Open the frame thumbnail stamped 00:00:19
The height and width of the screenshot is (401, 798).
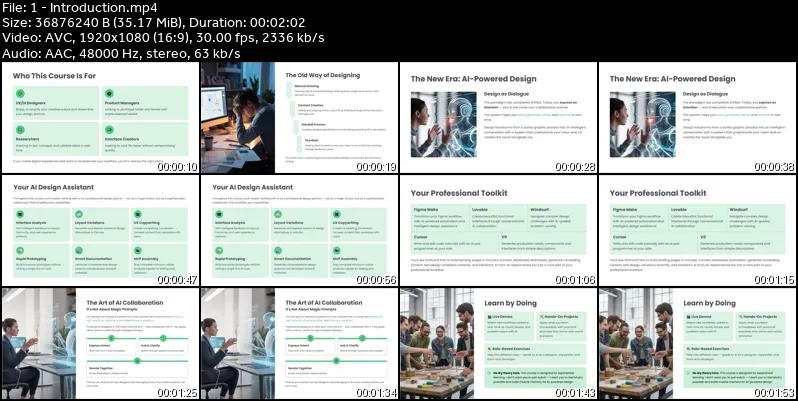[x=299, y=118]
